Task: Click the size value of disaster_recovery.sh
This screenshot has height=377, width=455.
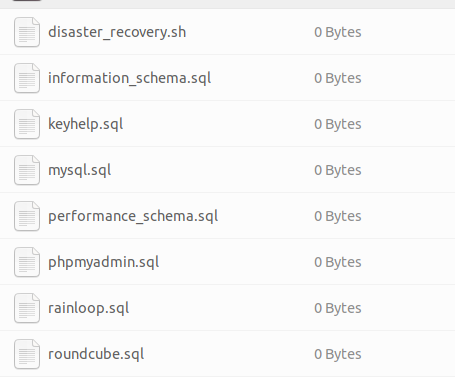Action: point(338,32)
